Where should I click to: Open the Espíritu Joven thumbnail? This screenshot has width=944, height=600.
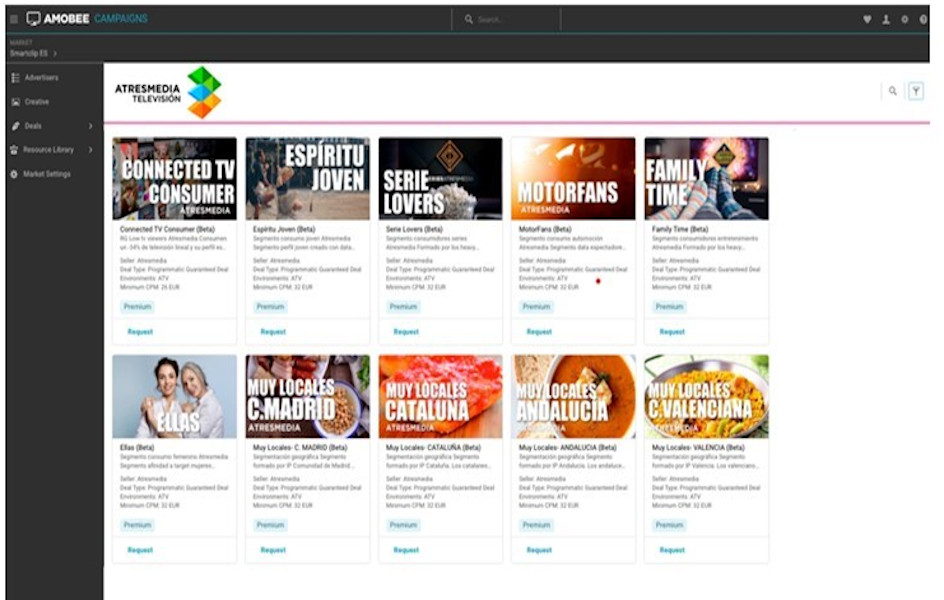tap(308, 178)
